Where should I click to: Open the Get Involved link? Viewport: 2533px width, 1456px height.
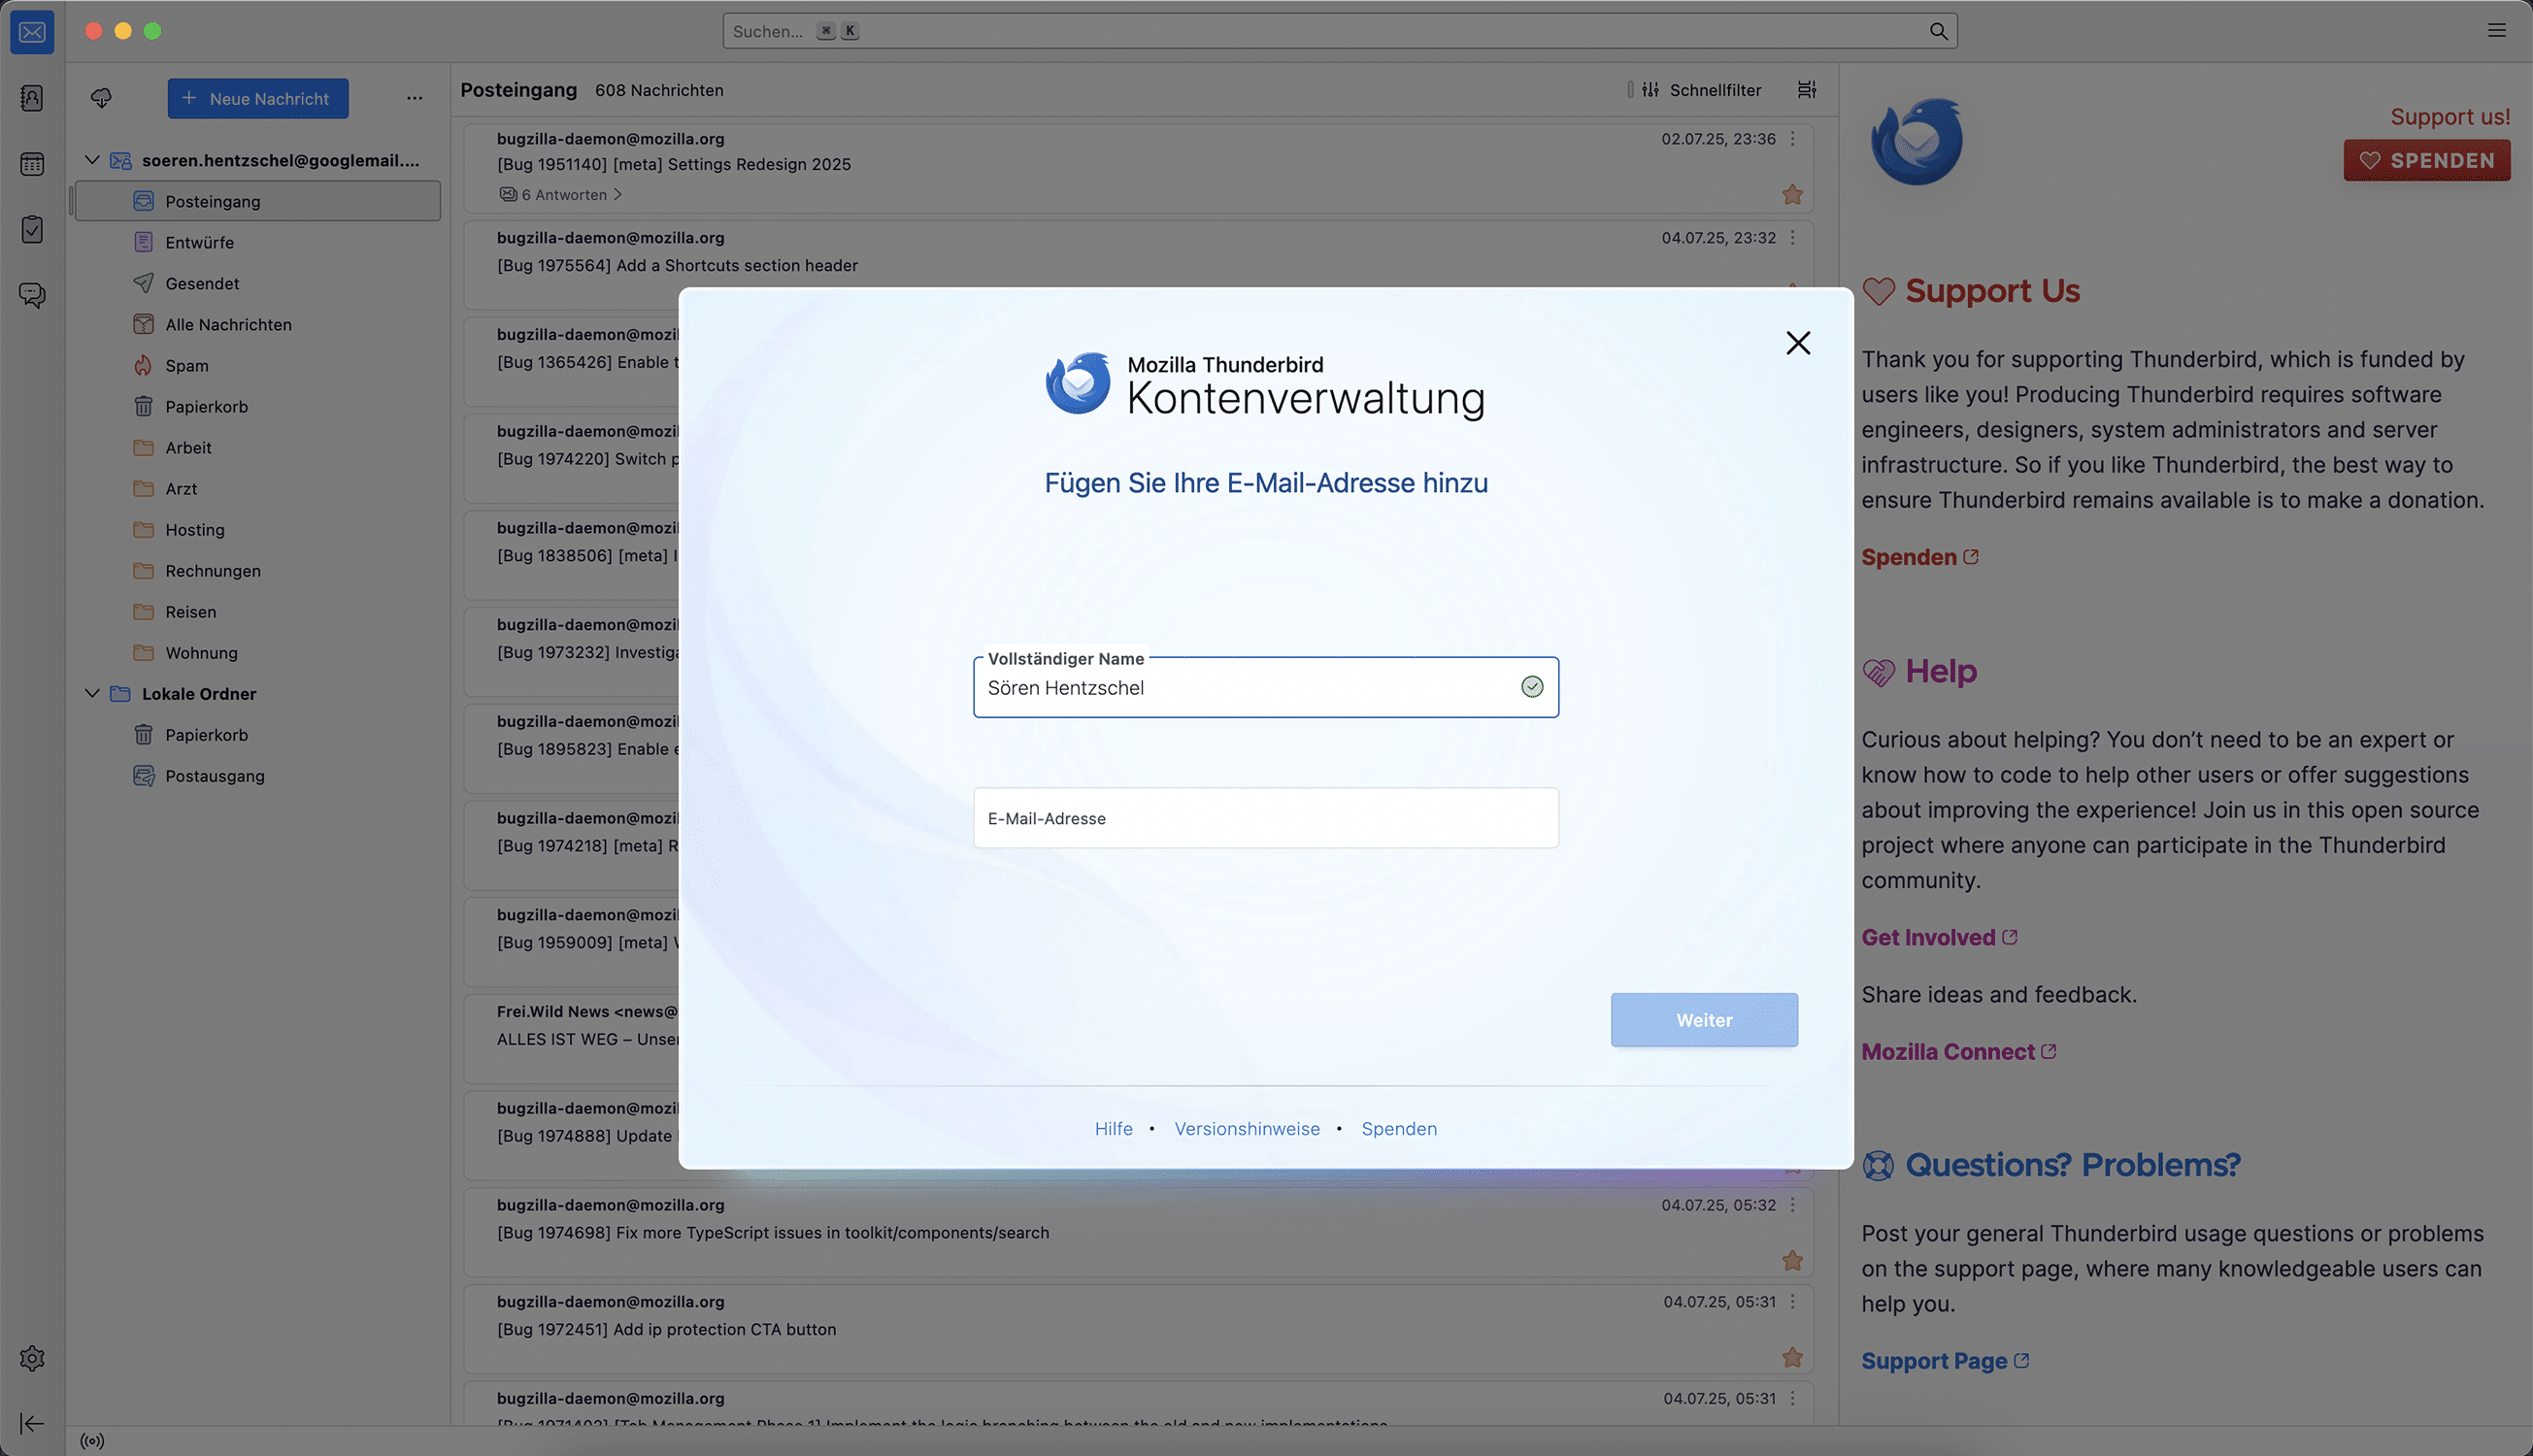point(1939,937)
